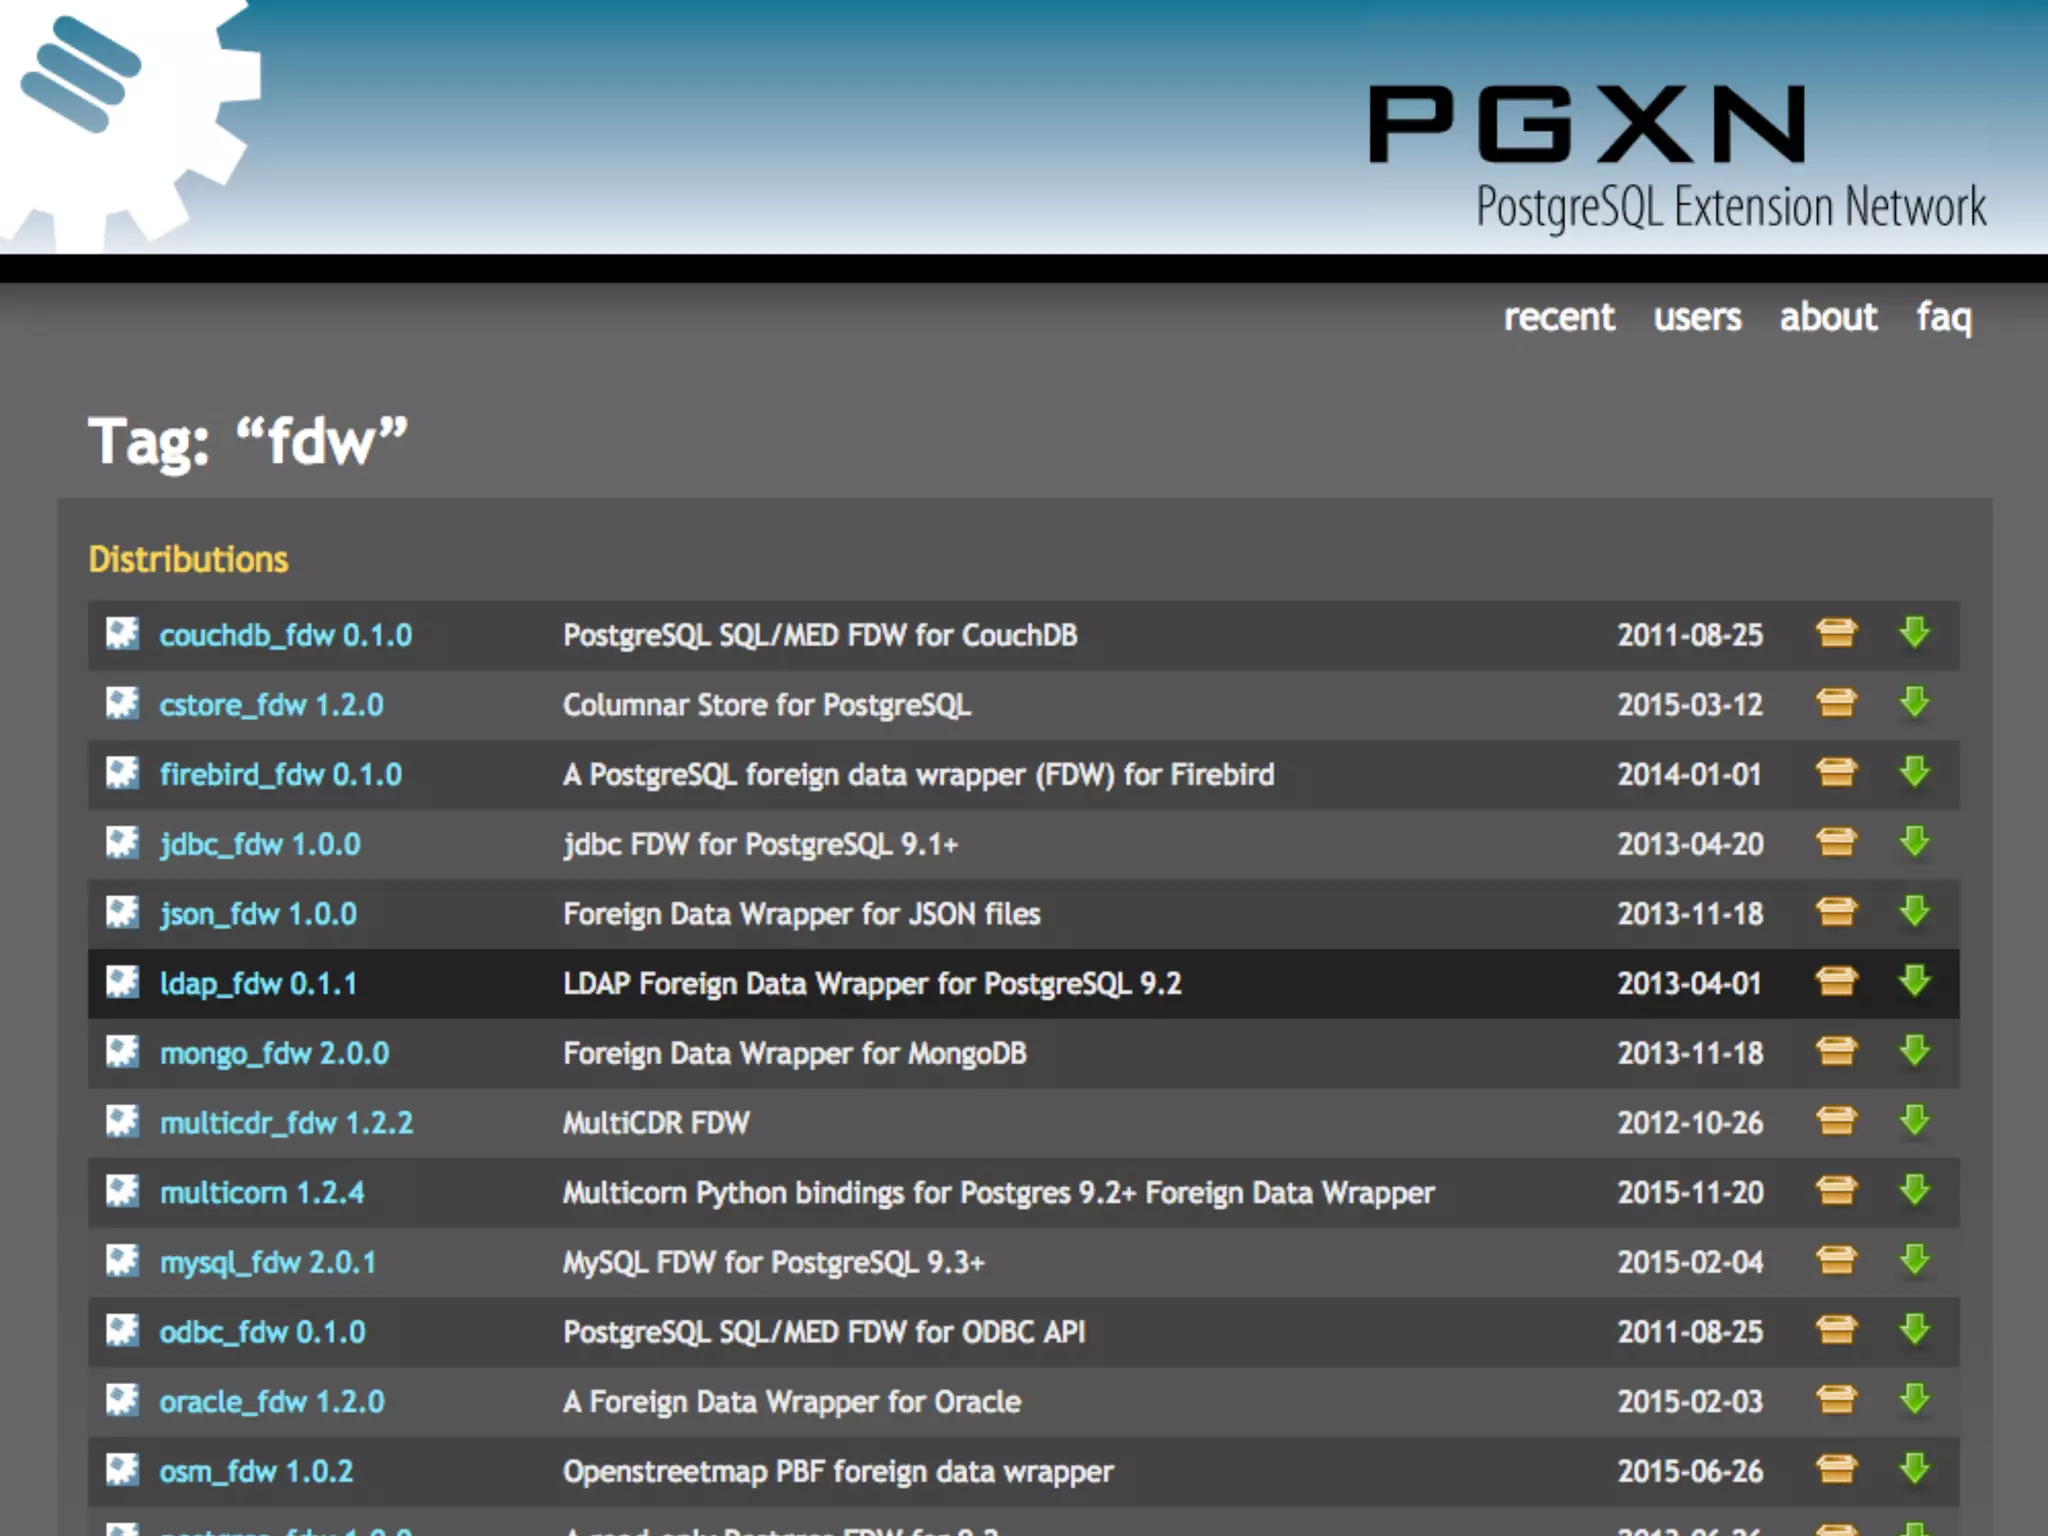Open the multicdr_fdw 1.2.2 distribution link

[x=286, y=1123]
